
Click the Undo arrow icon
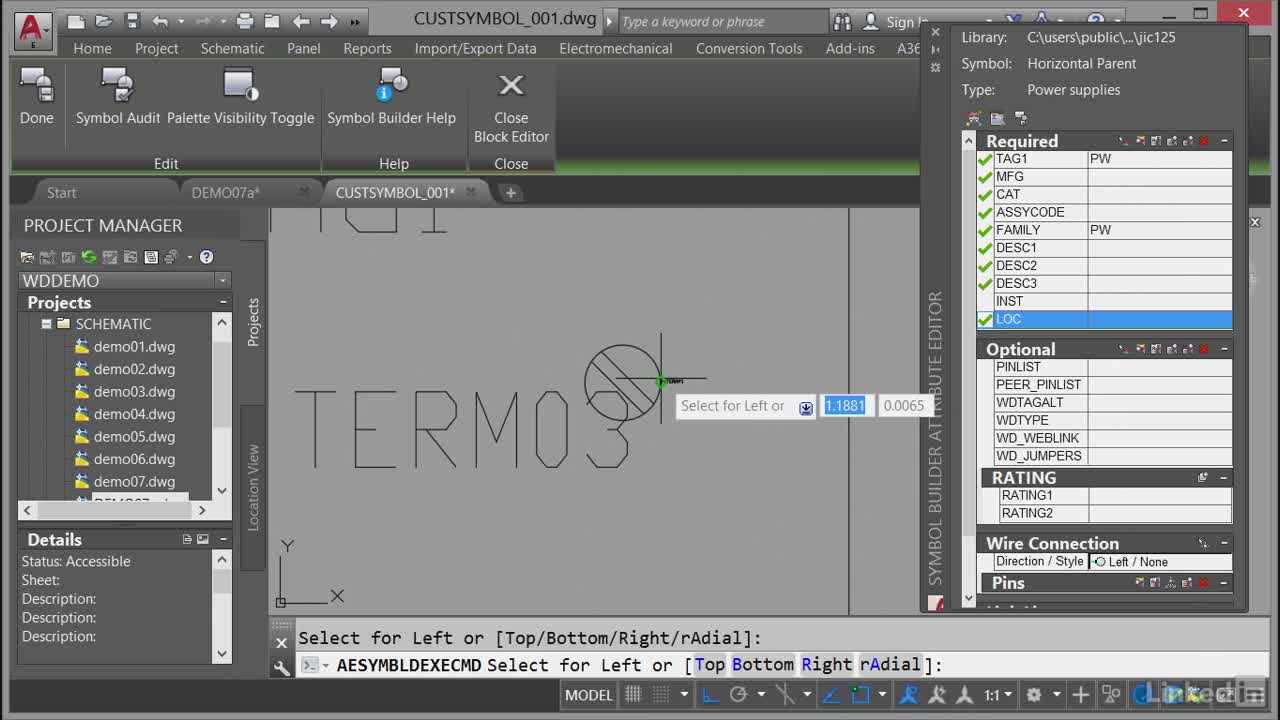(x=160, y=21)
